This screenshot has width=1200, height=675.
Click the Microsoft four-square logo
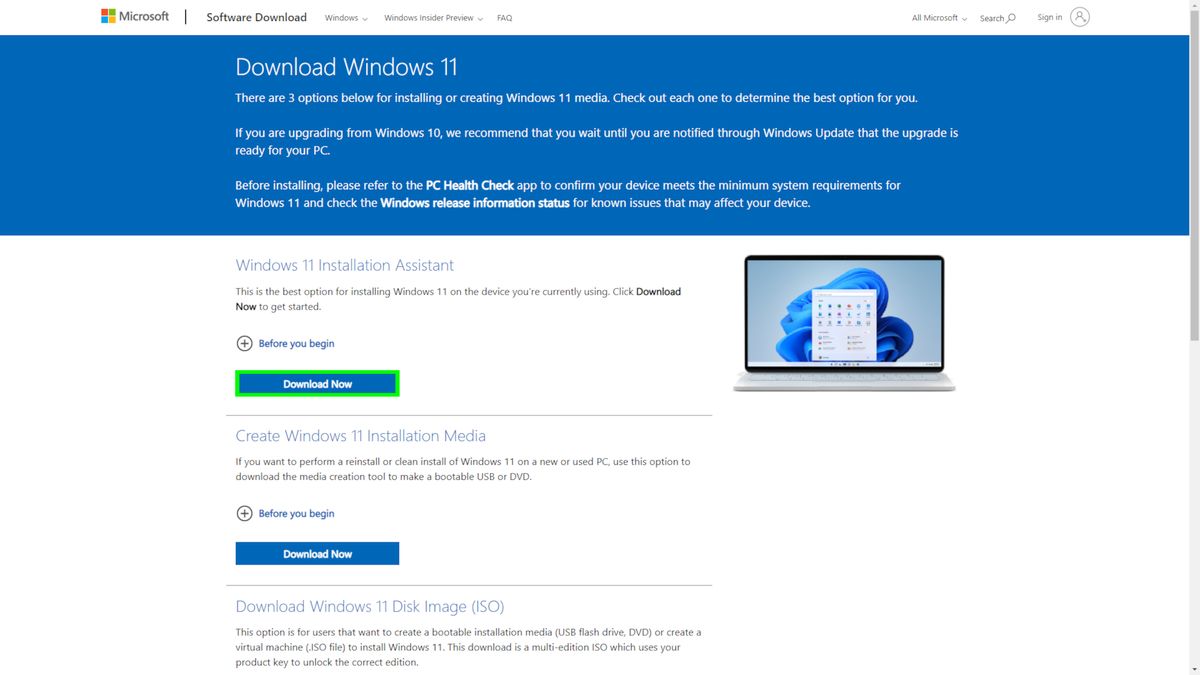pyautogui.click(x=106, y=15)
